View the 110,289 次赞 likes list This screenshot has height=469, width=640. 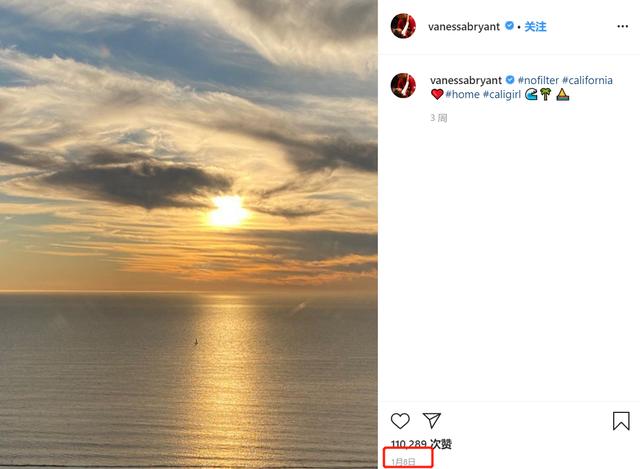[421, 444]
